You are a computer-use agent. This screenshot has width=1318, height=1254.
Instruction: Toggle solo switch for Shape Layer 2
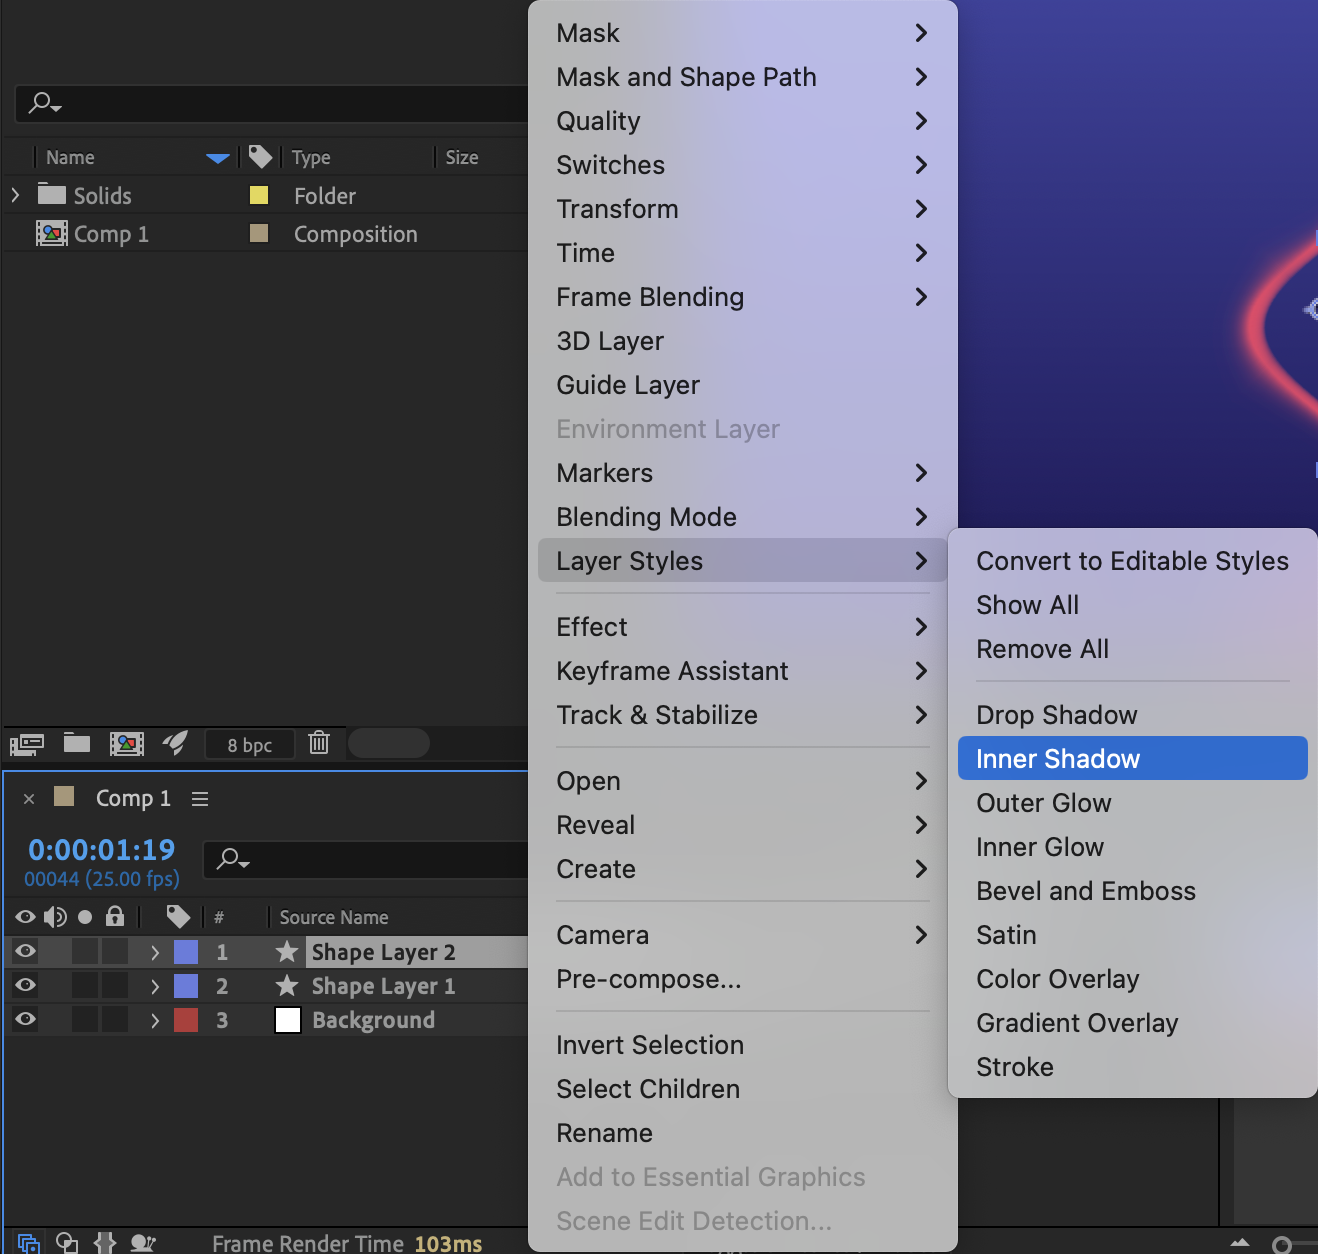[x=85, y=951]
